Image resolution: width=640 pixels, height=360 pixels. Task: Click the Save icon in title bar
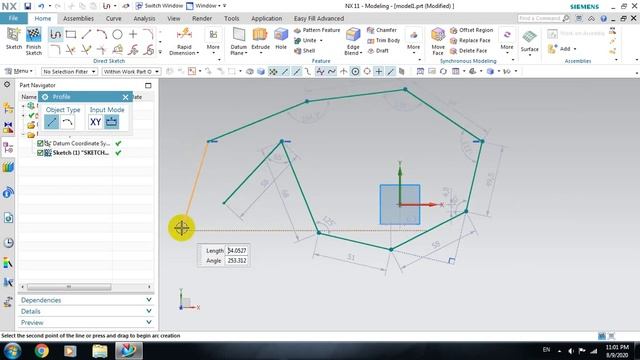(x=27, y=6)
